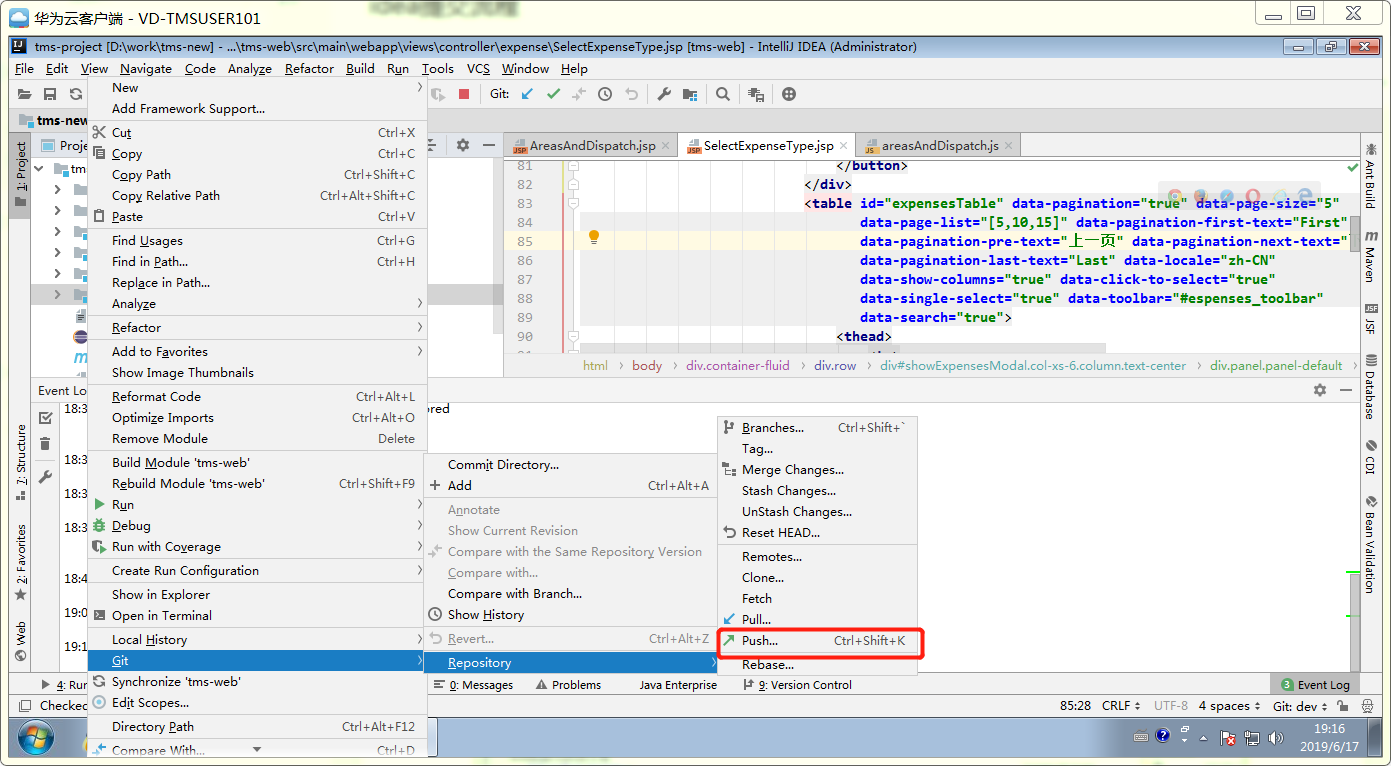Click the Action Center flag tray icon

click(x=1228, y=738)
